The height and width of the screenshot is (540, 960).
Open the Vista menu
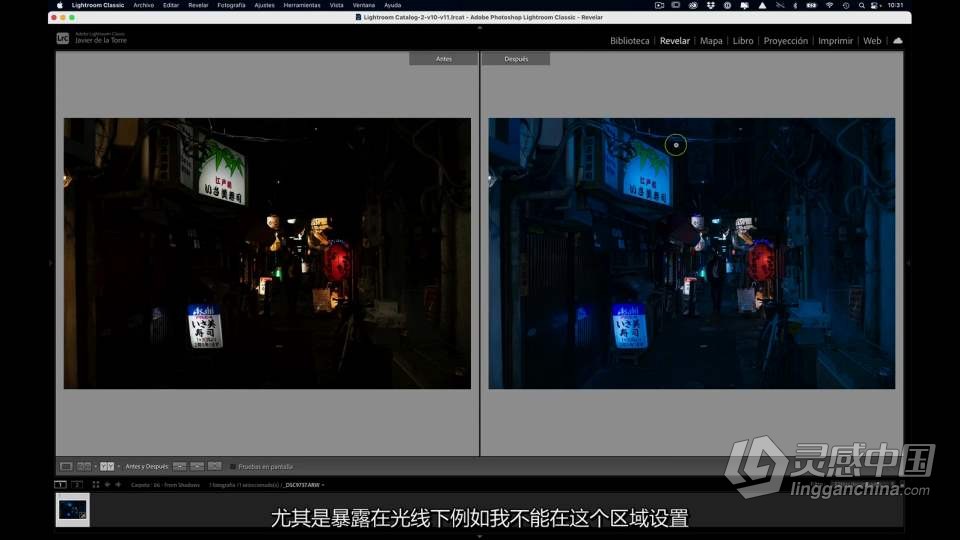pos(337,5)
